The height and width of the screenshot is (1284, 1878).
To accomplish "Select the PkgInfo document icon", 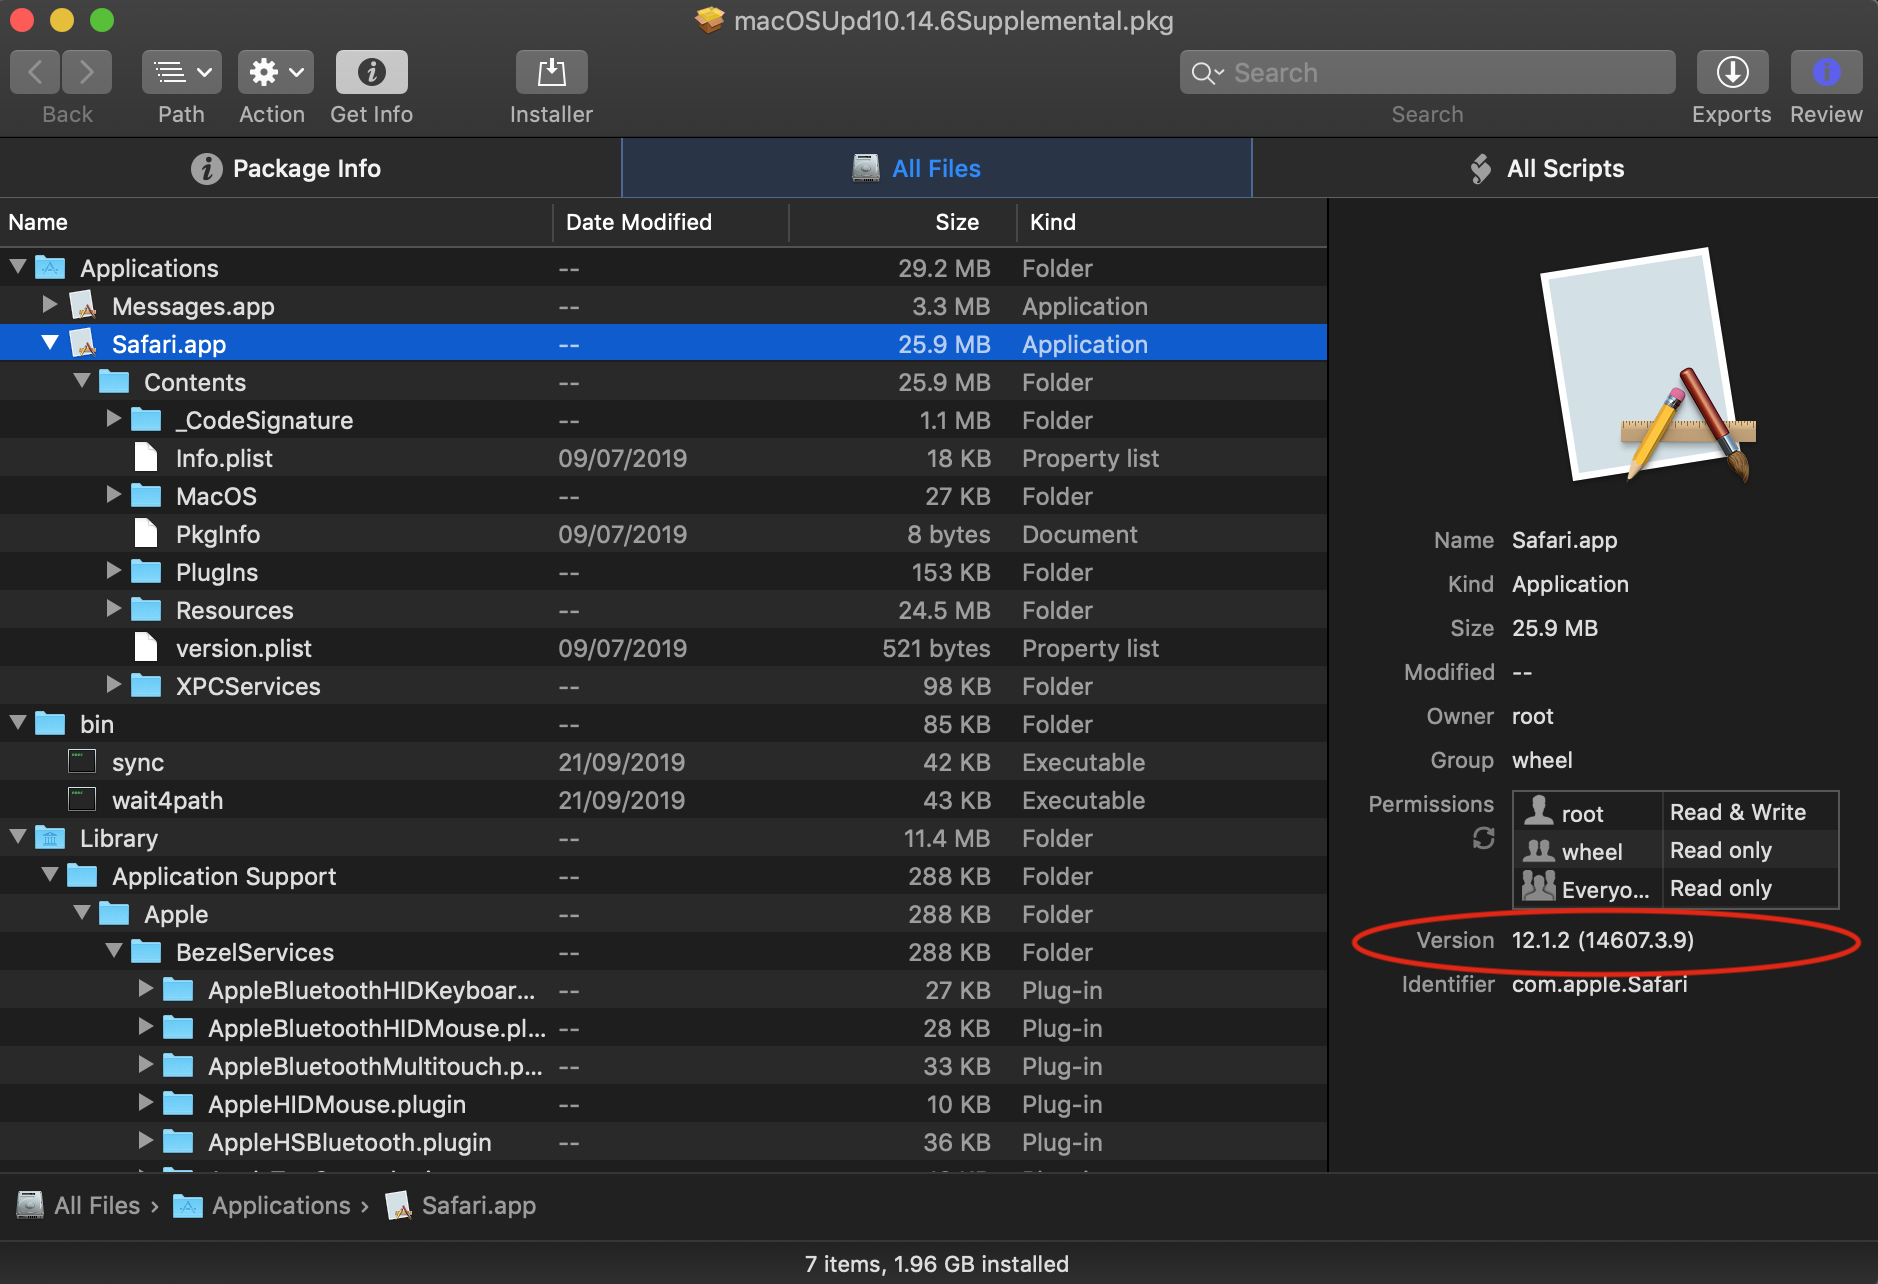I will (146, 533).
